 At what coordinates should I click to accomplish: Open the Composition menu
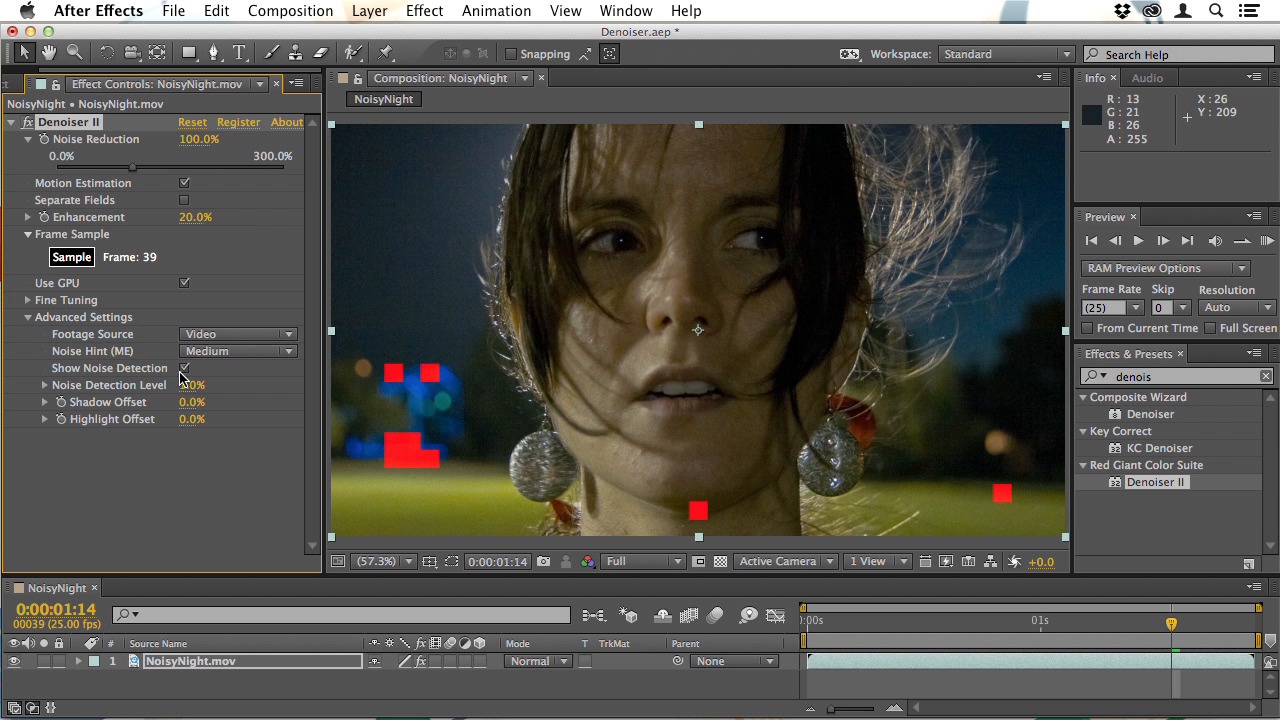point(290,11)
